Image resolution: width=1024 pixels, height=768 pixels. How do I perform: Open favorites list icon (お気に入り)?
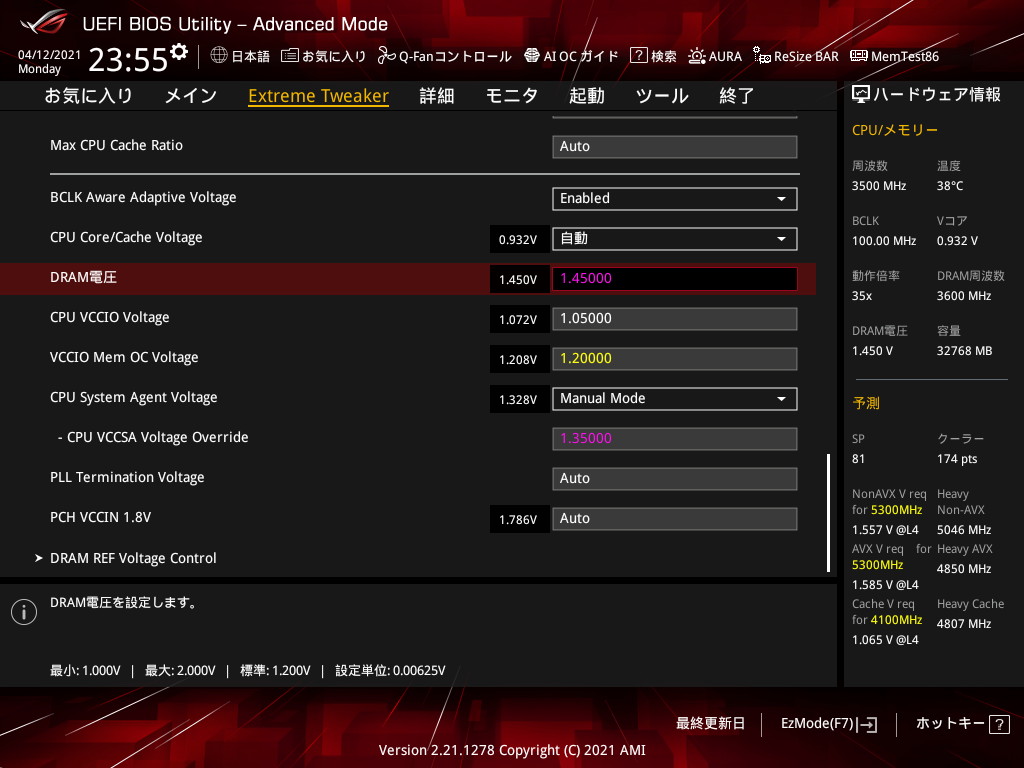pyautogui.click(x=289, y=56)
